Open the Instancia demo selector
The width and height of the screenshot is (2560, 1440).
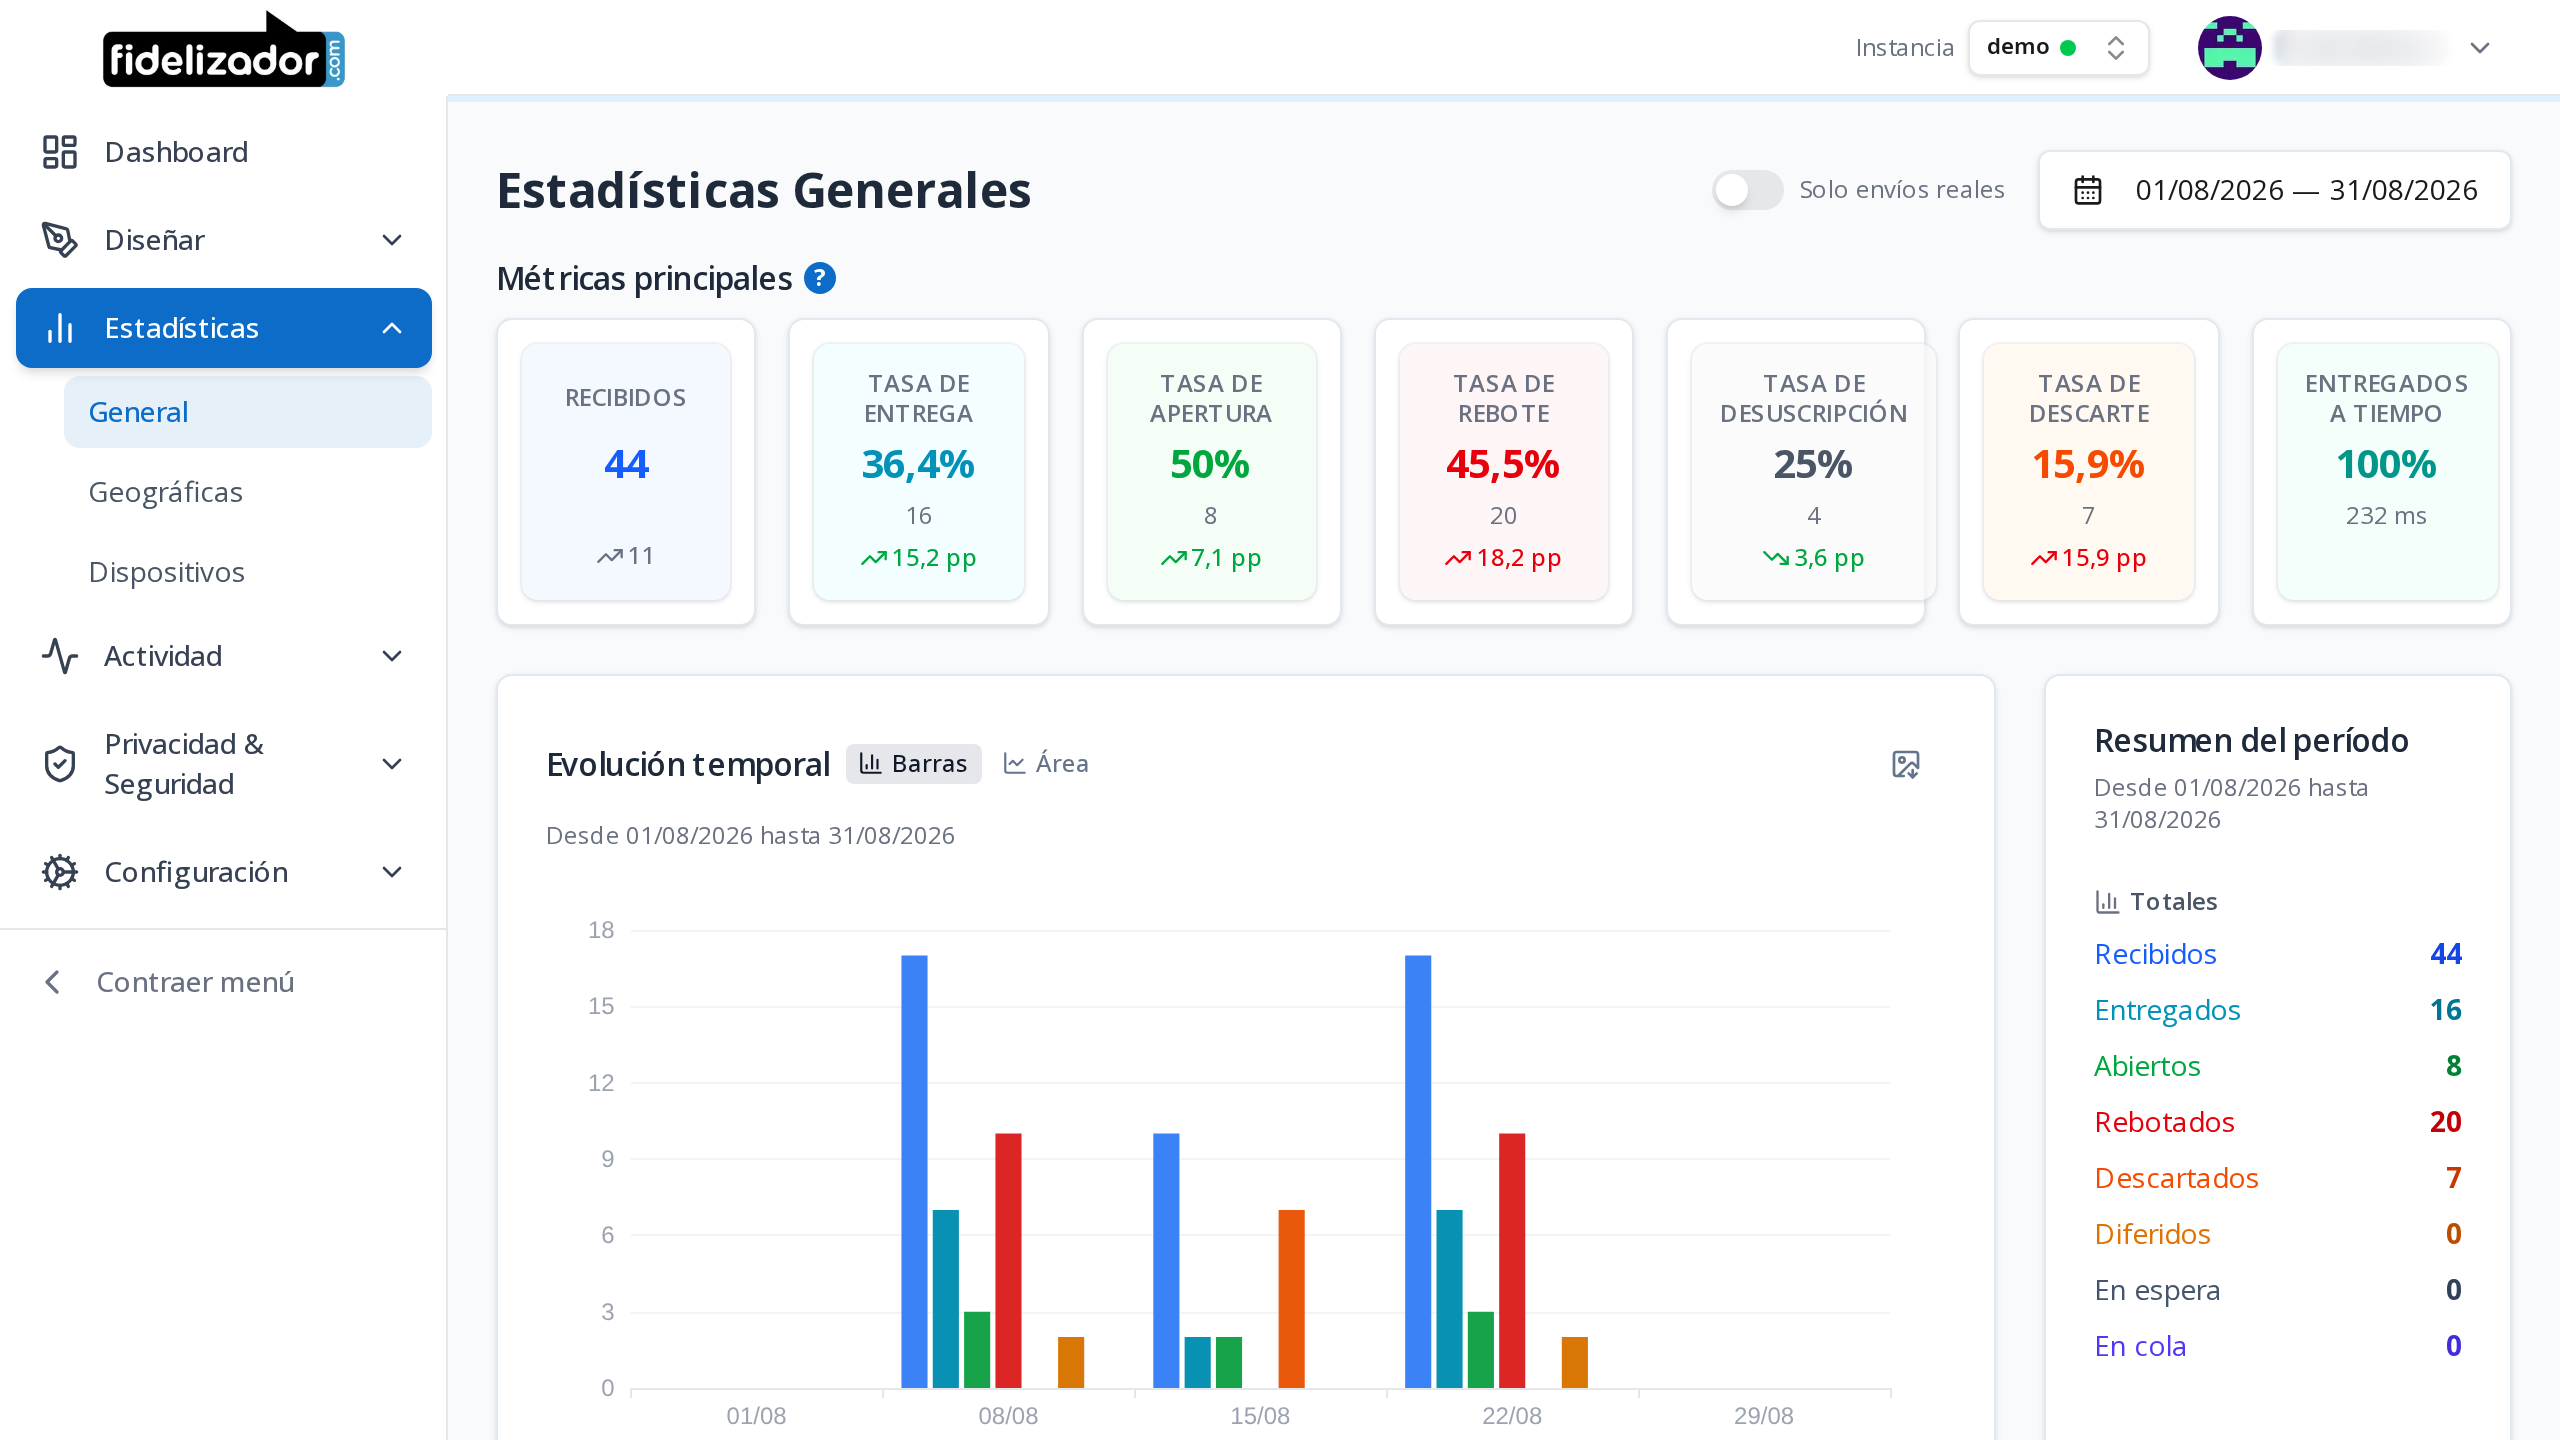coord(2058,48)
